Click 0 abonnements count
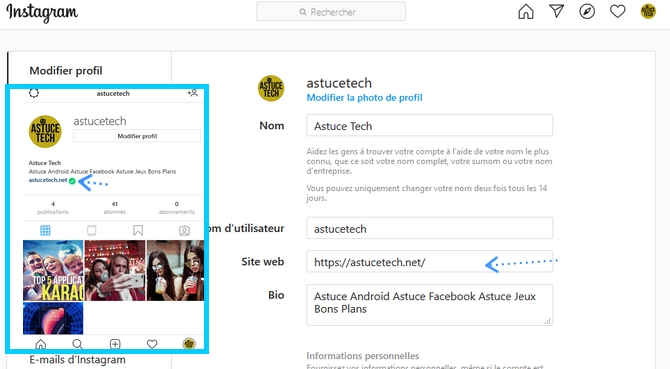Image resolution: width=670 pixels, height=369 pixels. click(x=176, y=208)
